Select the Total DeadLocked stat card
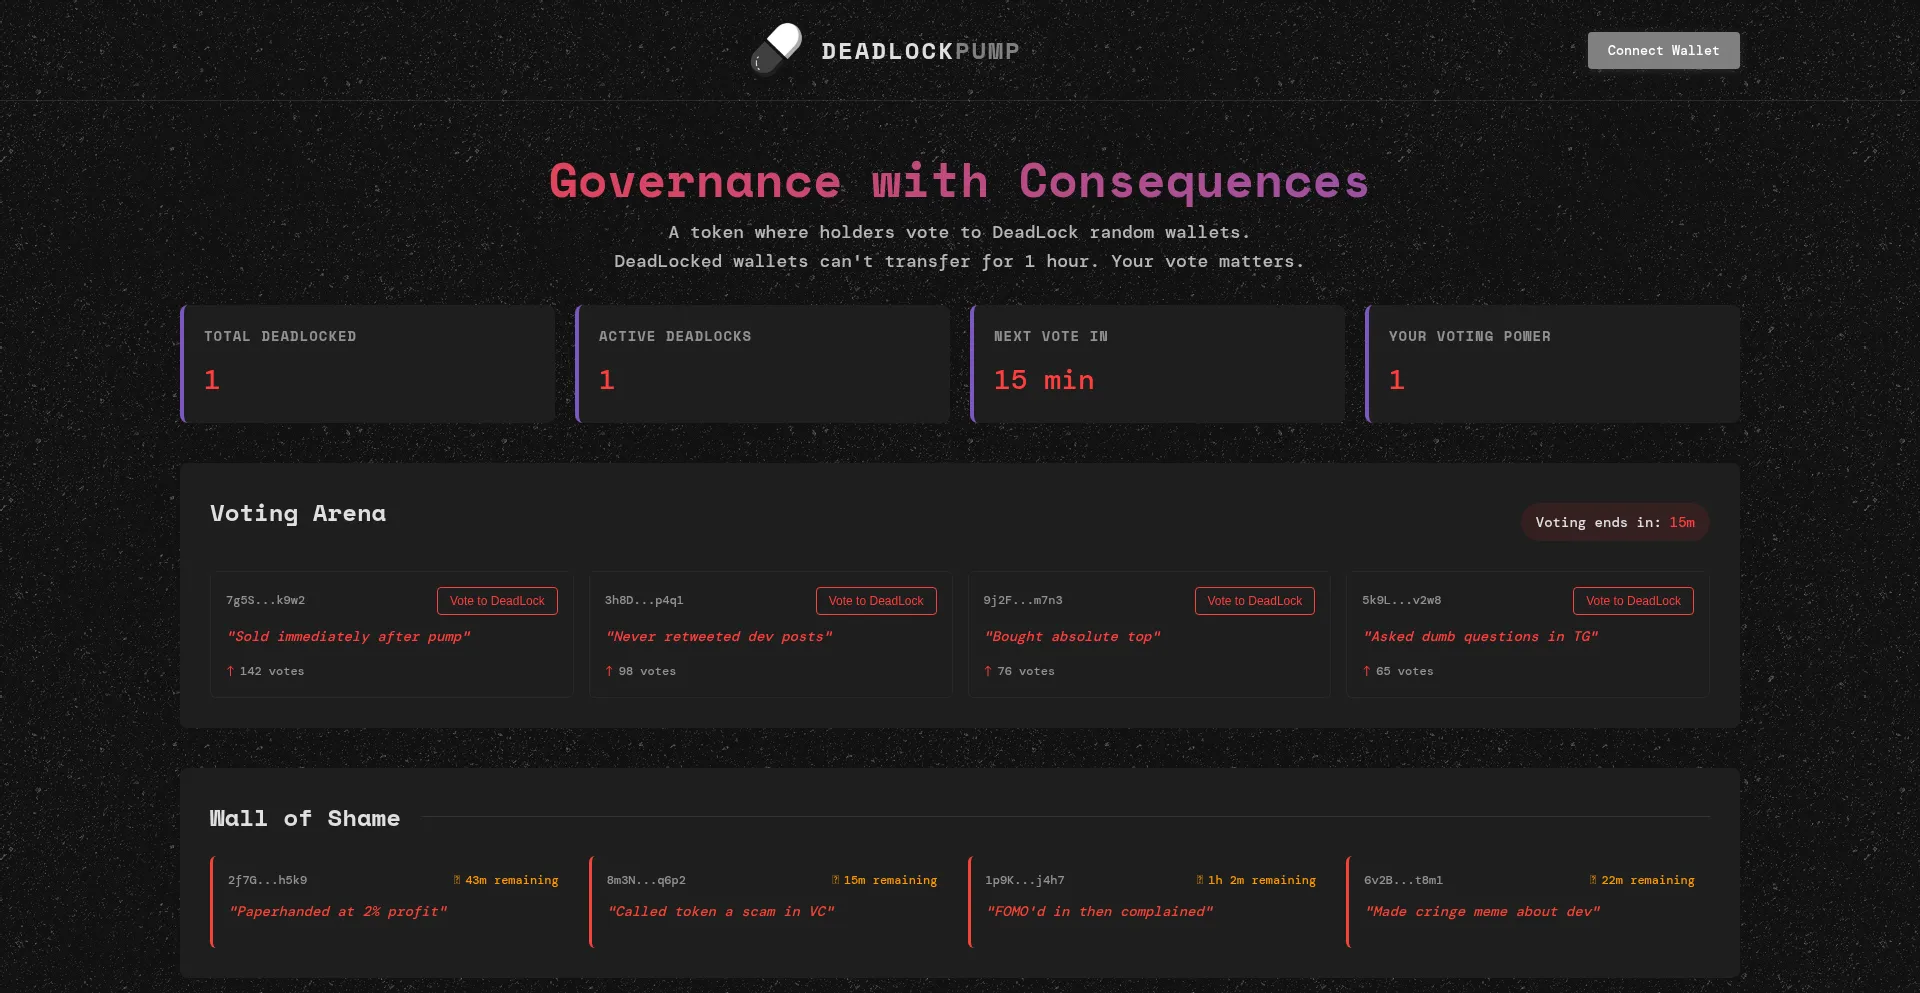Viewport: 1920px width, 993px height. click(x=368, y=364)
